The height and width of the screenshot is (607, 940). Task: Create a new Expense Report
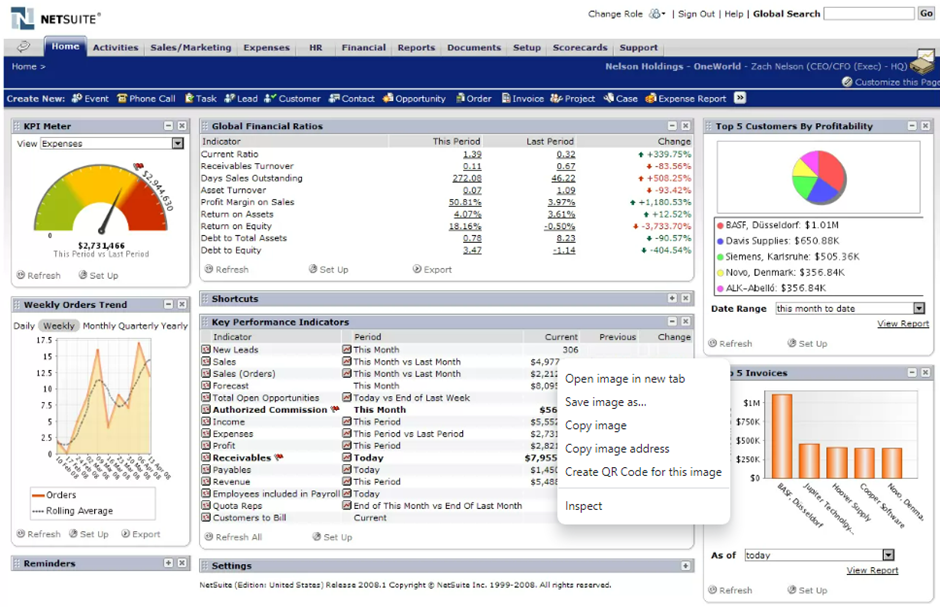point(685,98)
